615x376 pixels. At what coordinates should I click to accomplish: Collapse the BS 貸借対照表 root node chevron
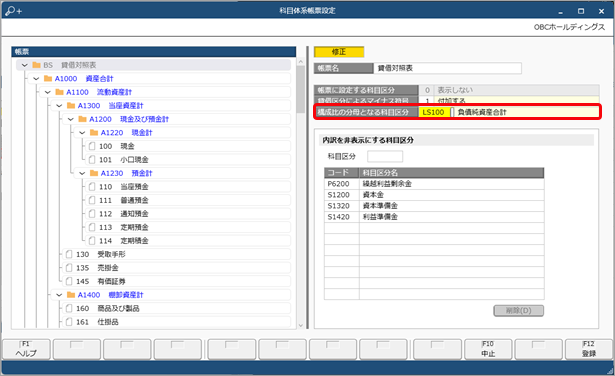pos(25,65)
